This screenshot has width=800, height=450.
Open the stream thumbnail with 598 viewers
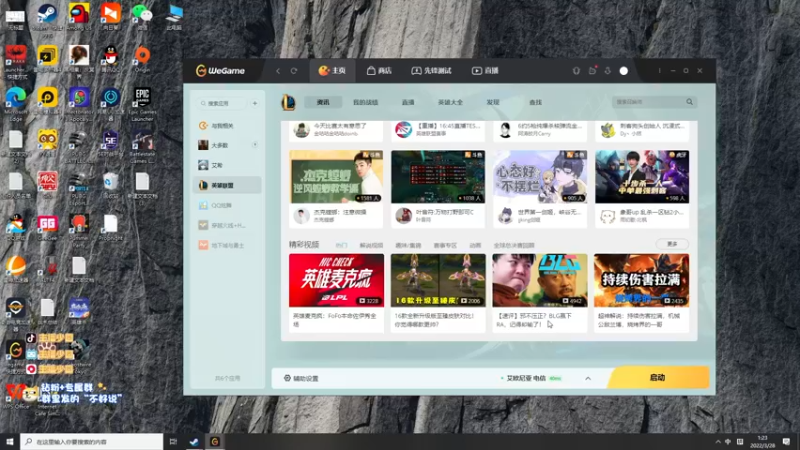point(642,177)
